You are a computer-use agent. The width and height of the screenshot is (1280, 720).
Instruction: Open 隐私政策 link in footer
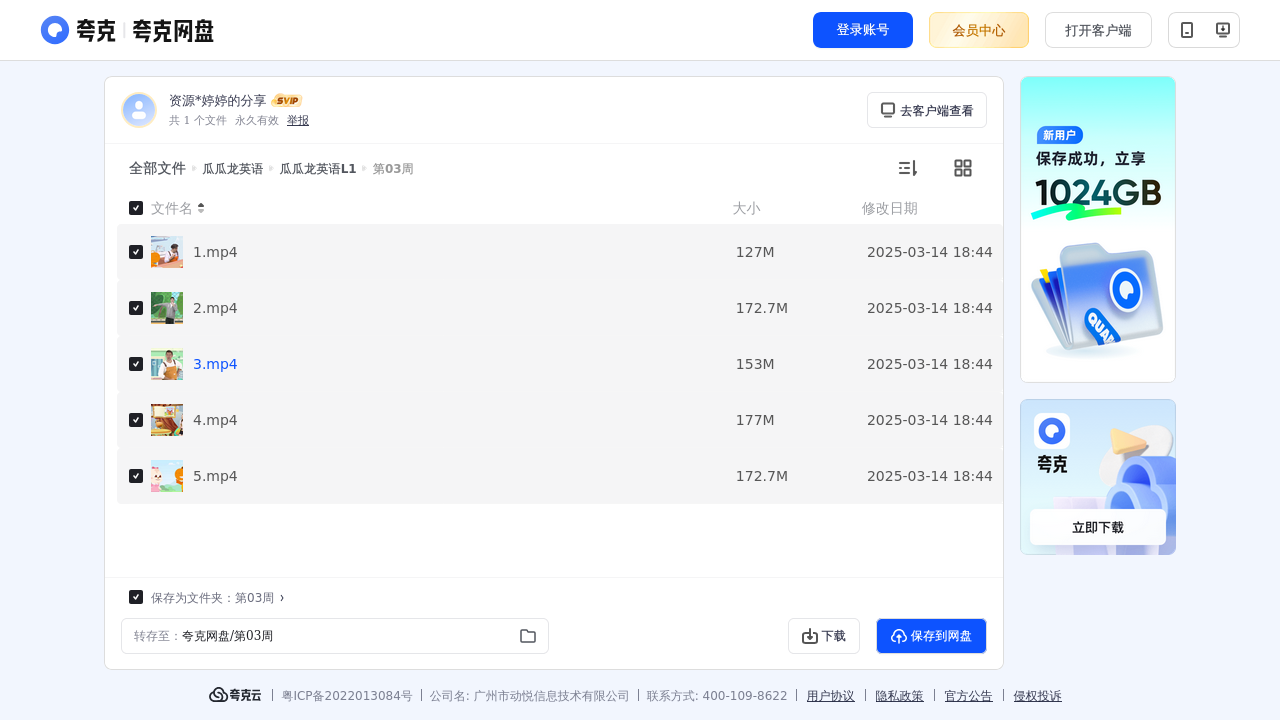tap(900, 695)
